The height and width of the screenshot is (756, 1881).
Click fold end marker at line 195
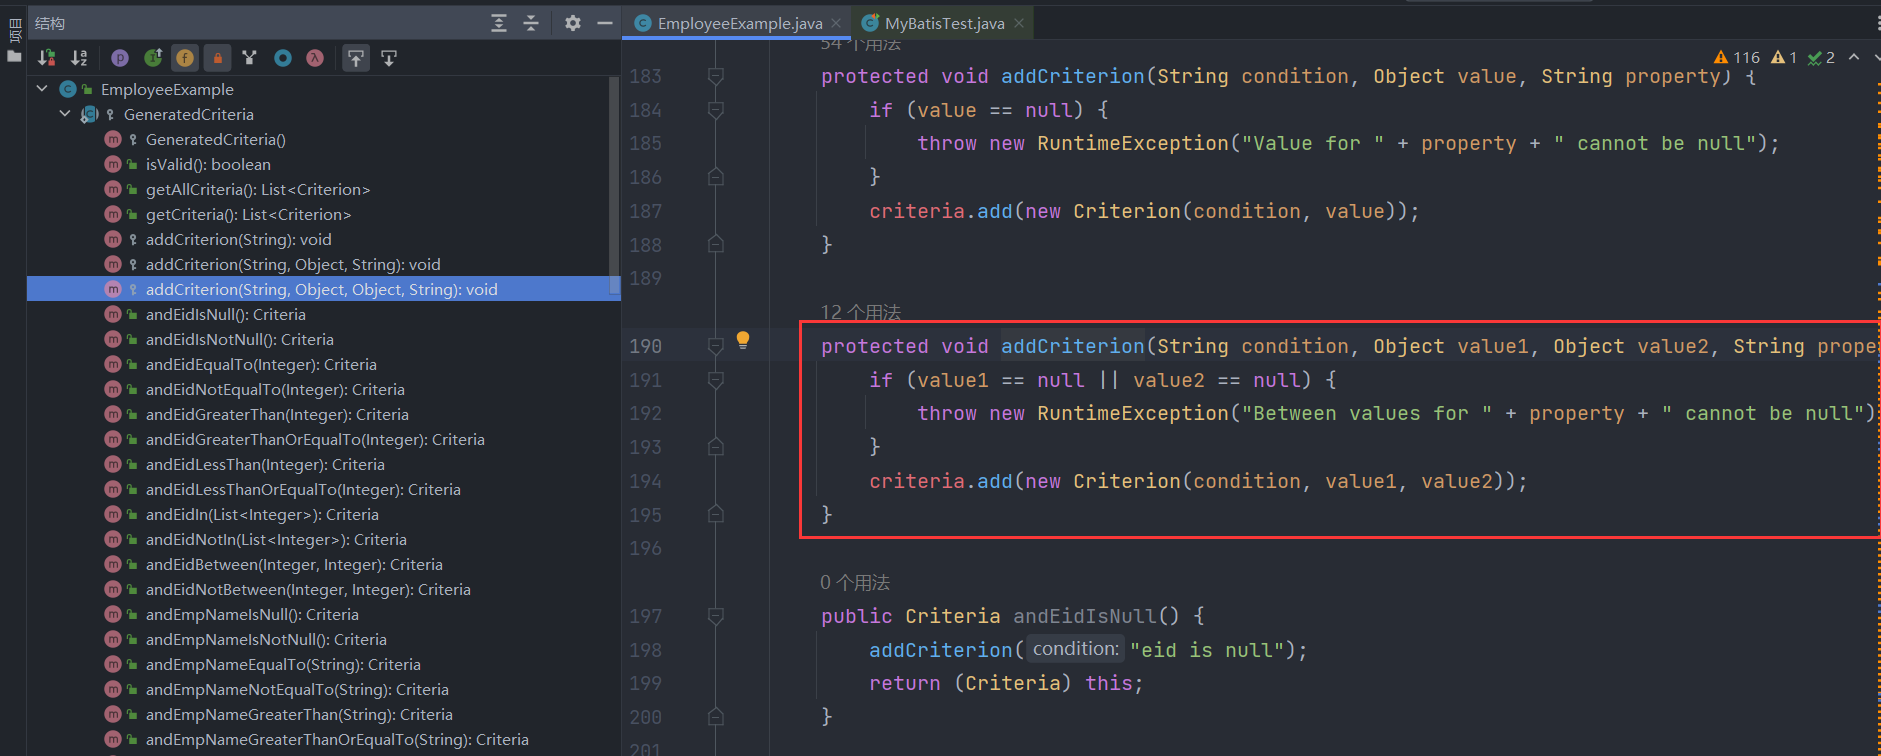coord(716,514)
